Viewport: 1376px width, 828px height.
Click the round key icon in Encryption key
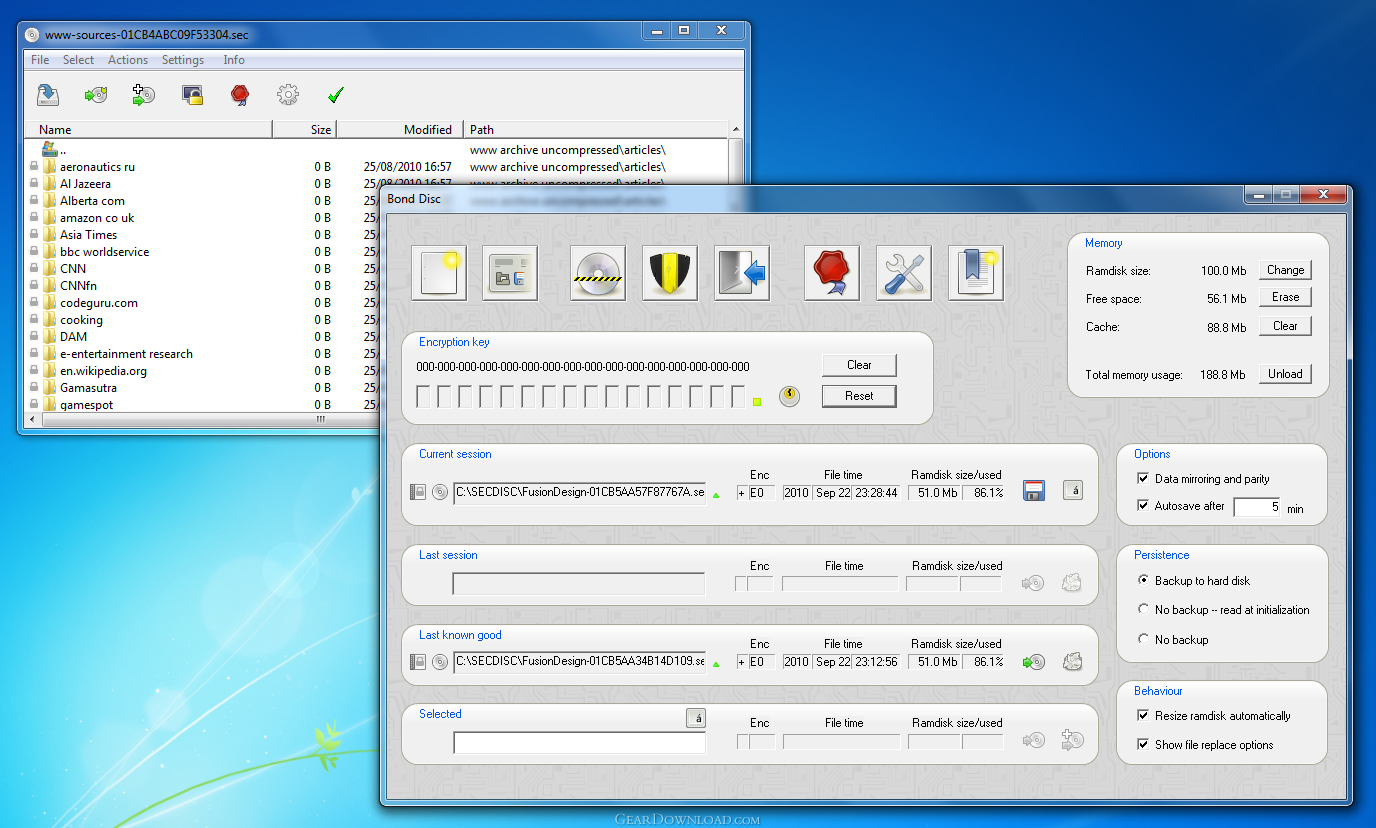[790, 396]
